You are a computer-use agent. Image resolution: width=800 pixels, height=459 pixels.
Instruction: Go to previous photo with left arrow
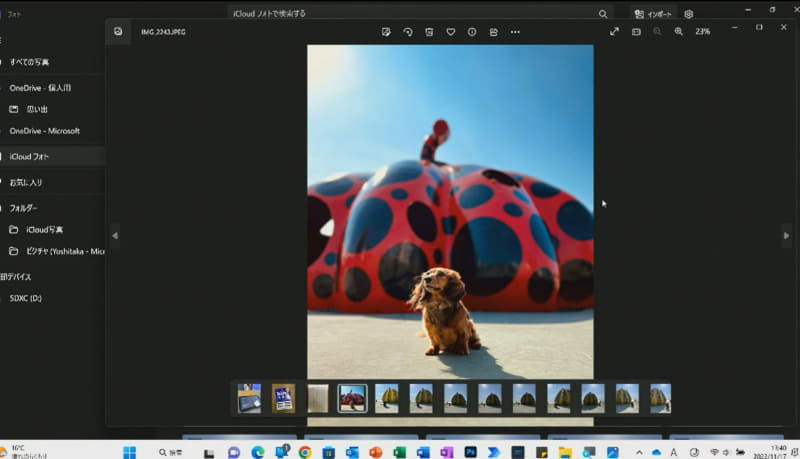(x=114, y=236)
